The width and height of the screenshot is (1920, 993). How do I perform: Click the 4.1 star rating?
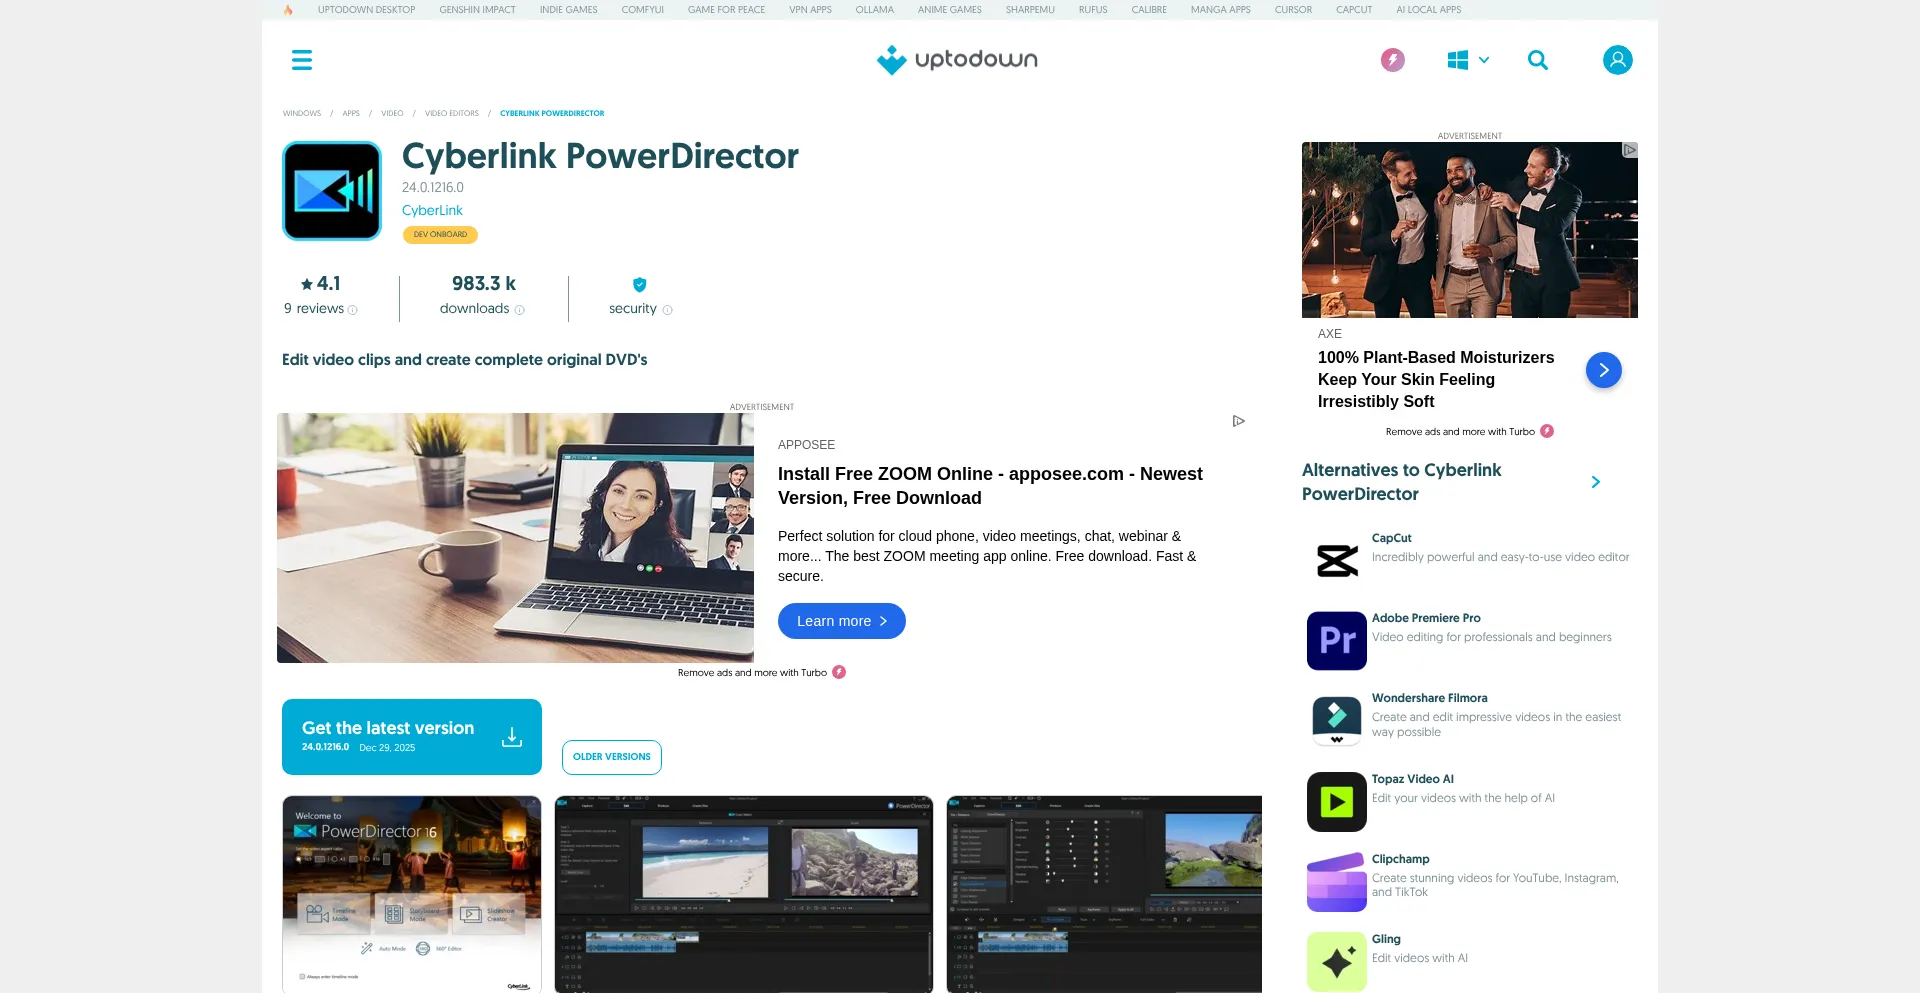tap(321, 284)
